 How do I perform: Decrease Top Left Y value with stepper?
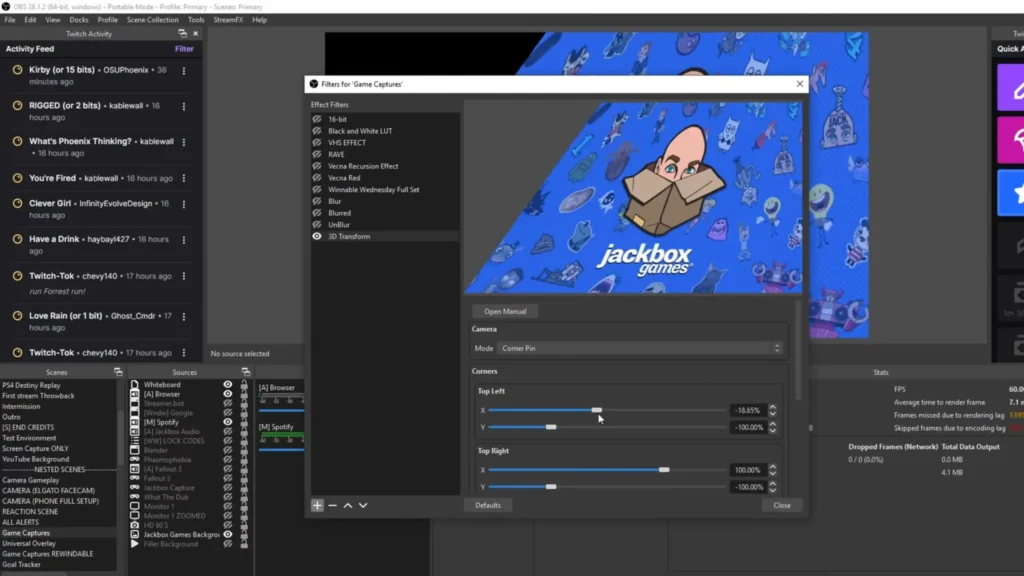(773, 431)
